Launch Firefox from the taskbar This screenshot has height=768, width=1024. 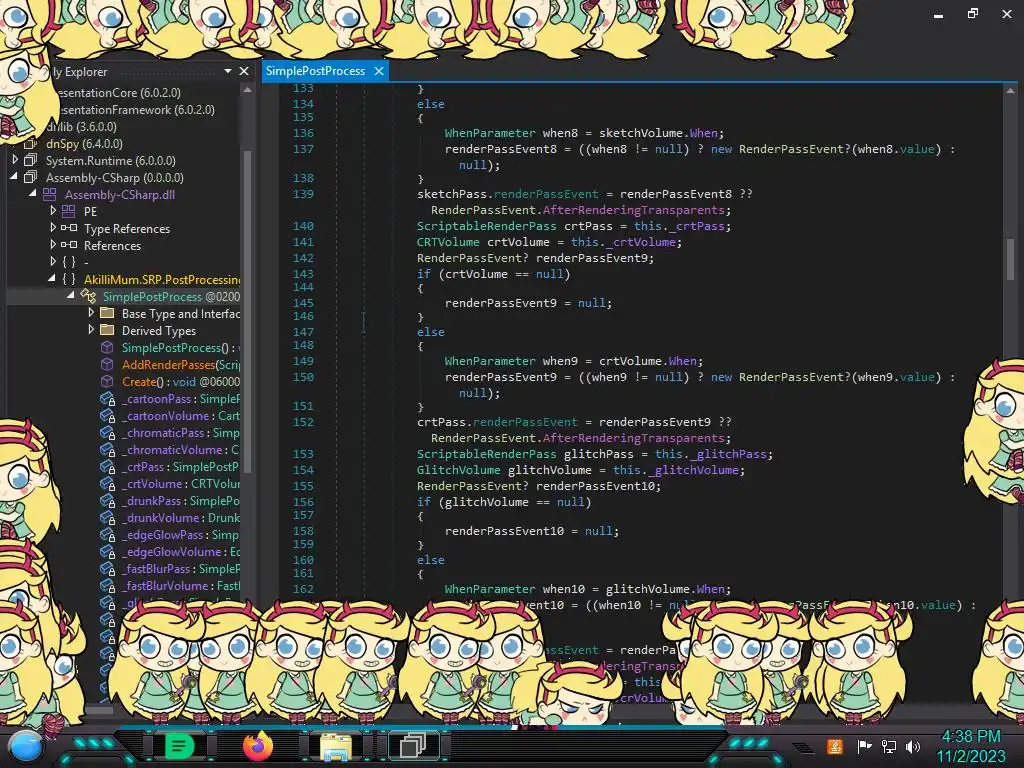point(258,746)
